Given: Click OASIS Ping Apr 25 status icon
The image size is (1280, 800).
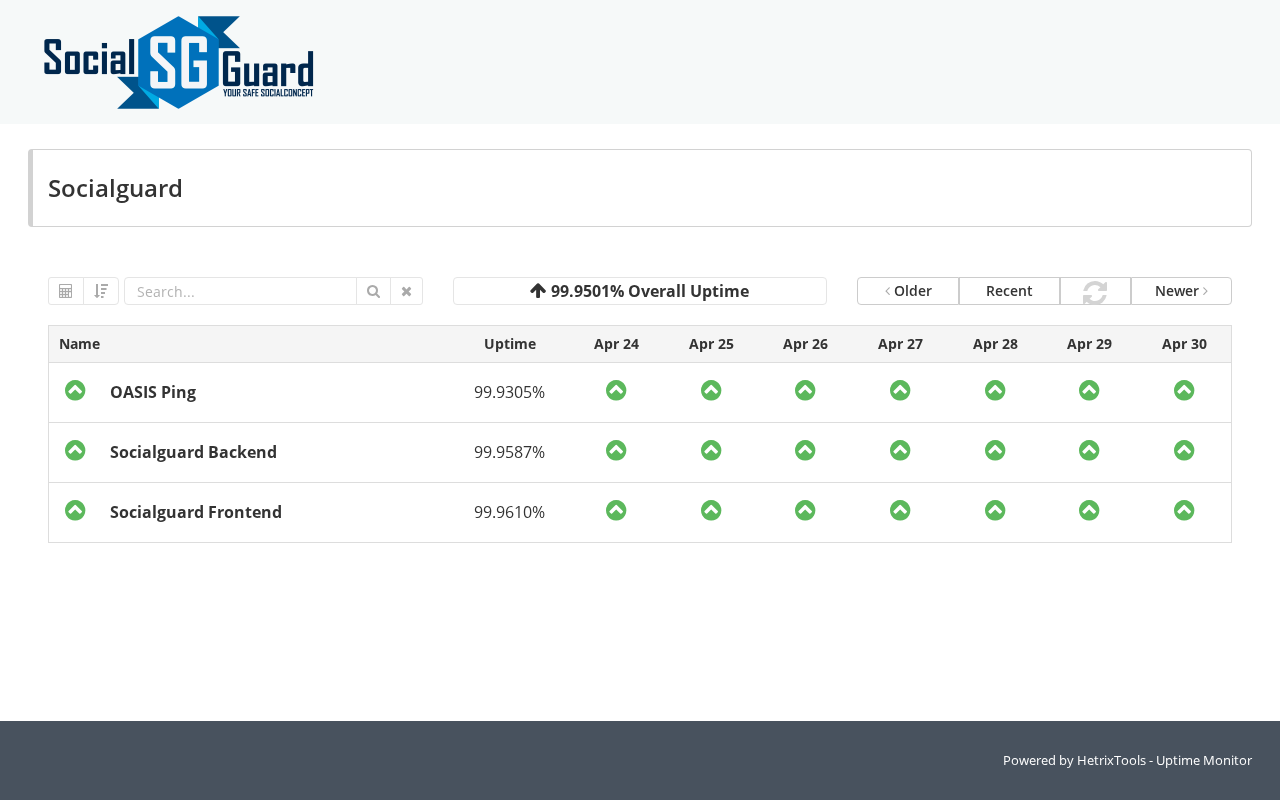Looking at the screenshot, I should (x=711, y=390).
